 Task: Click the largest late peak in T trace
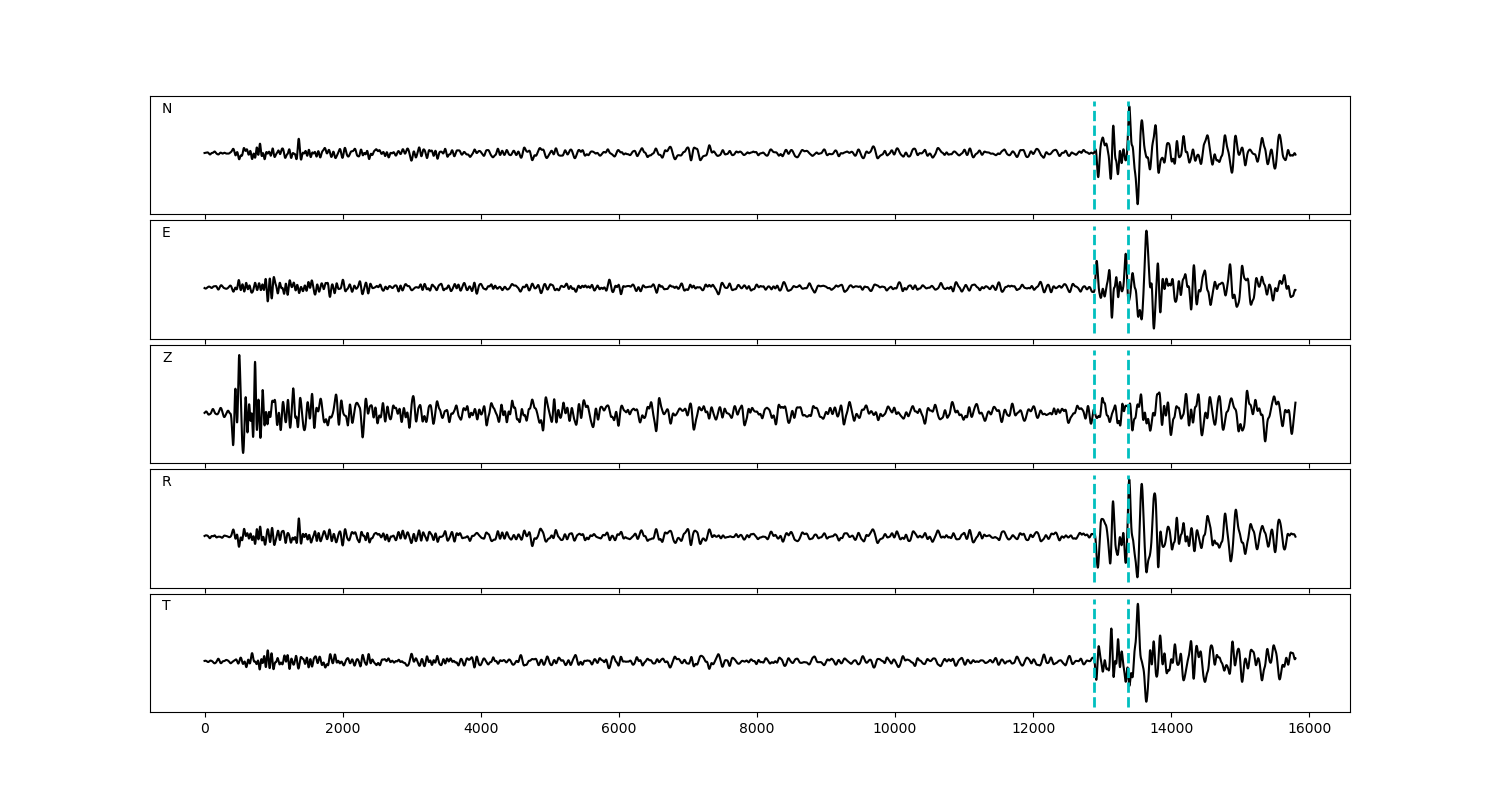(x=1137, y=606)
